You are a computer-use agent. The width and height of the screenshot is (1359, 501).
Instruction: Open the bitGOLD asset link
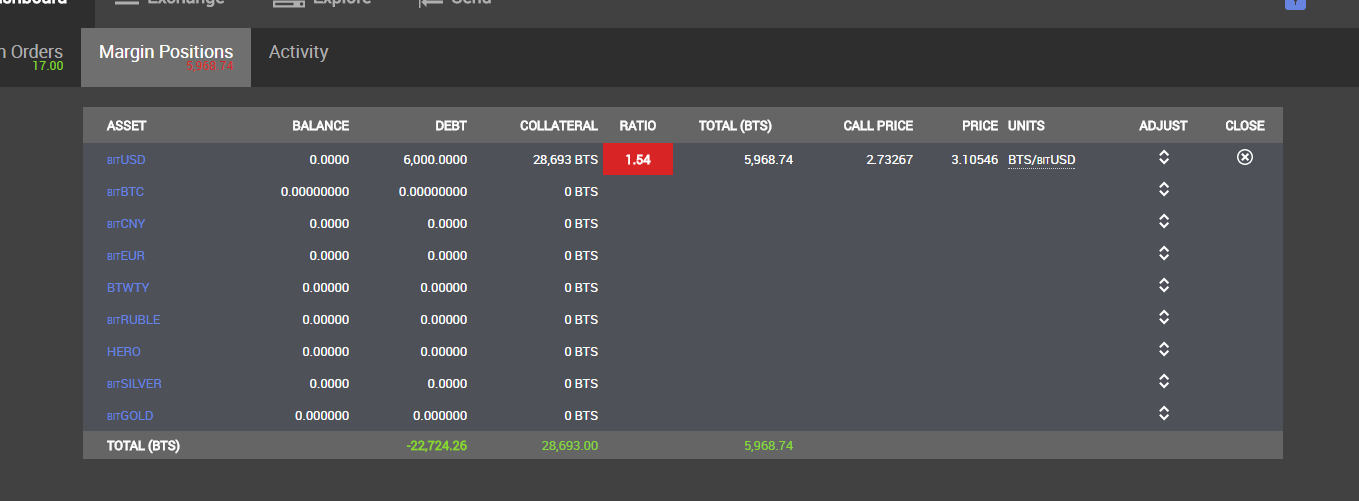(x=130, y=416)
